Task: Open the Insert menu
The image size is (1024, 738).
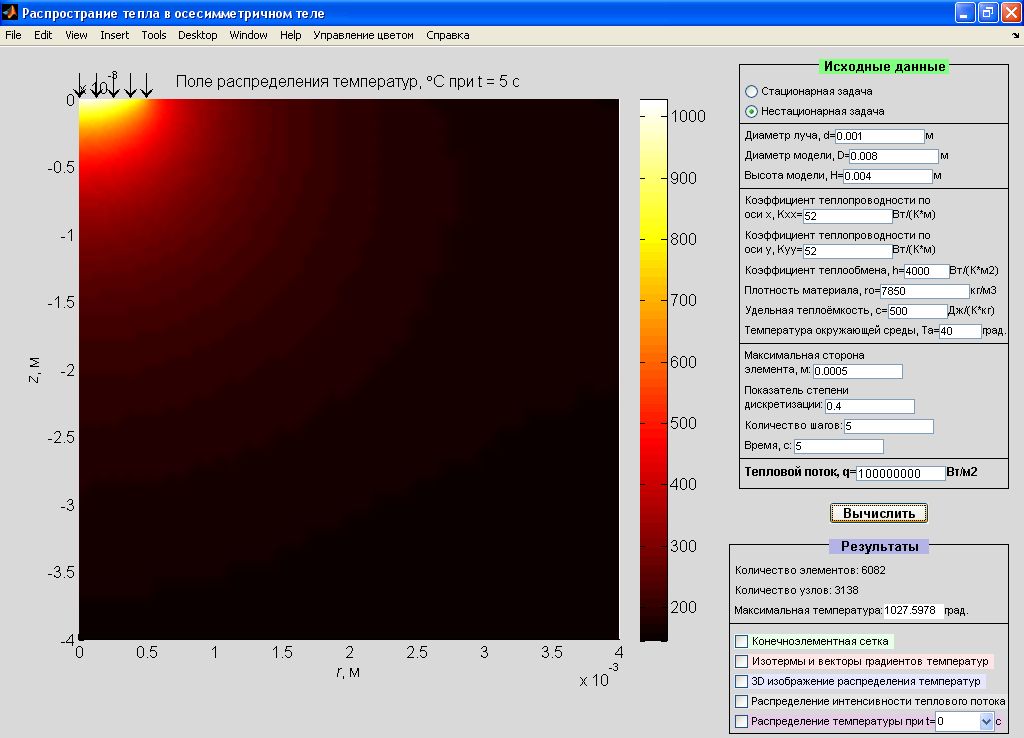Action: (x=114, y=35)
